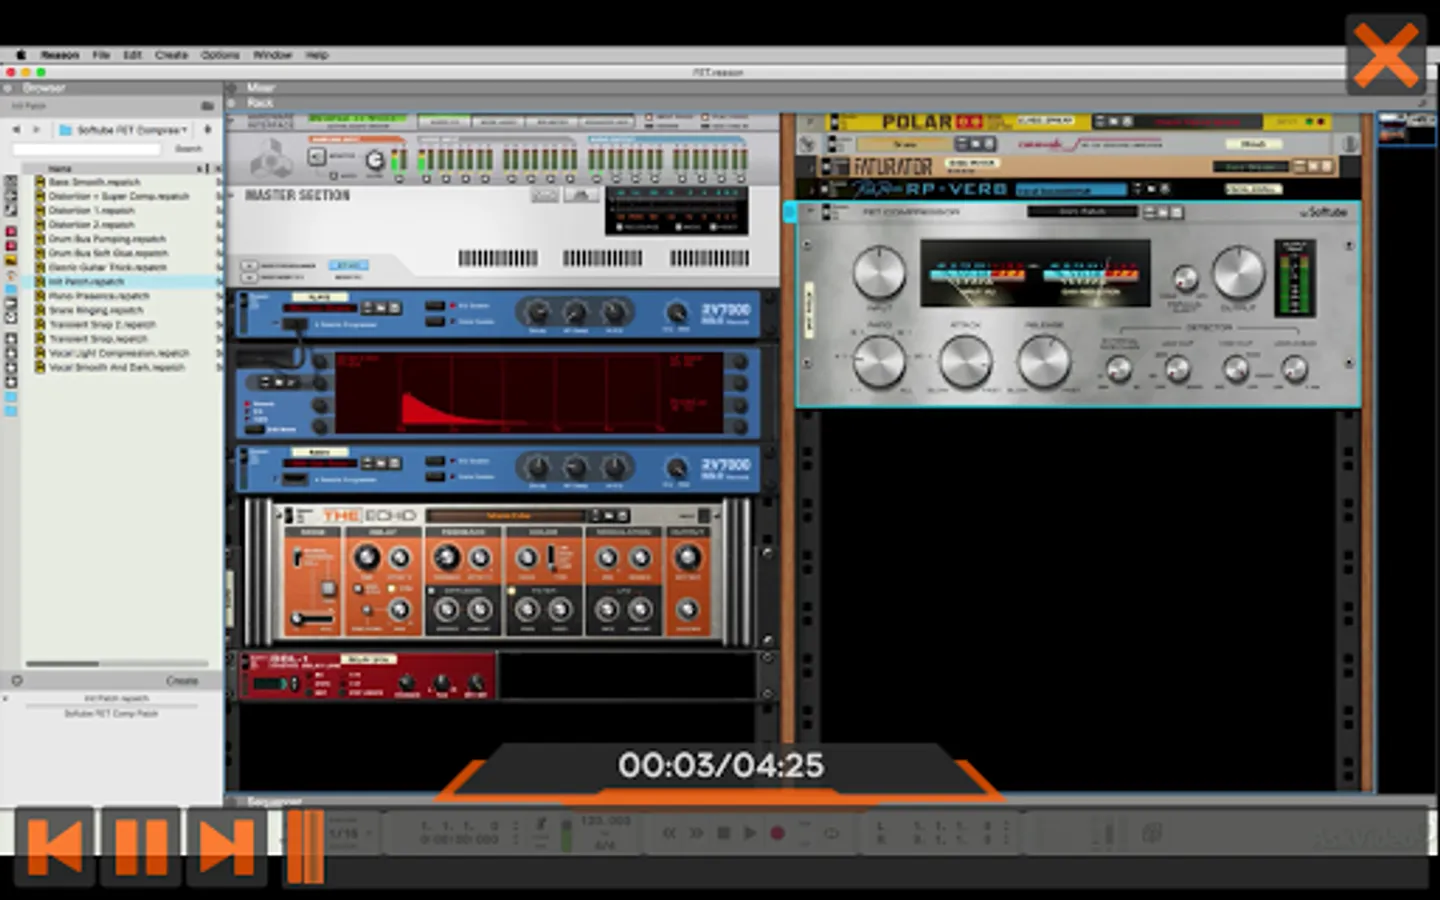Click the red DDL-1 delay device

click(x=367, y=676)
